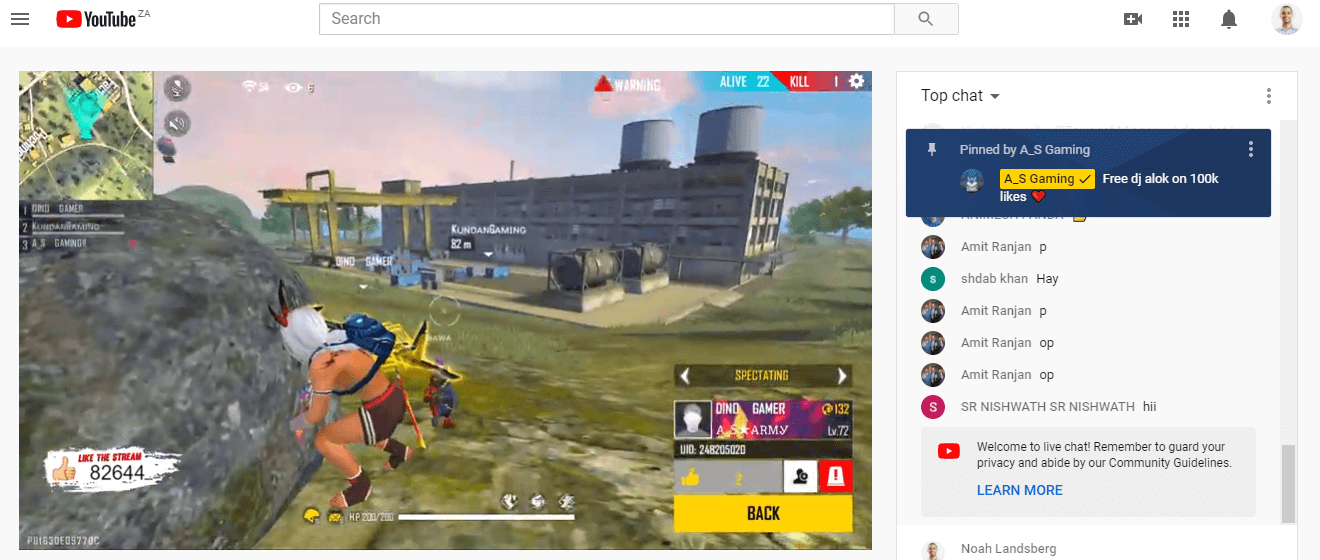
Task: Click the YouTube icon in welcome notice
Action: (x=949, y=452)
